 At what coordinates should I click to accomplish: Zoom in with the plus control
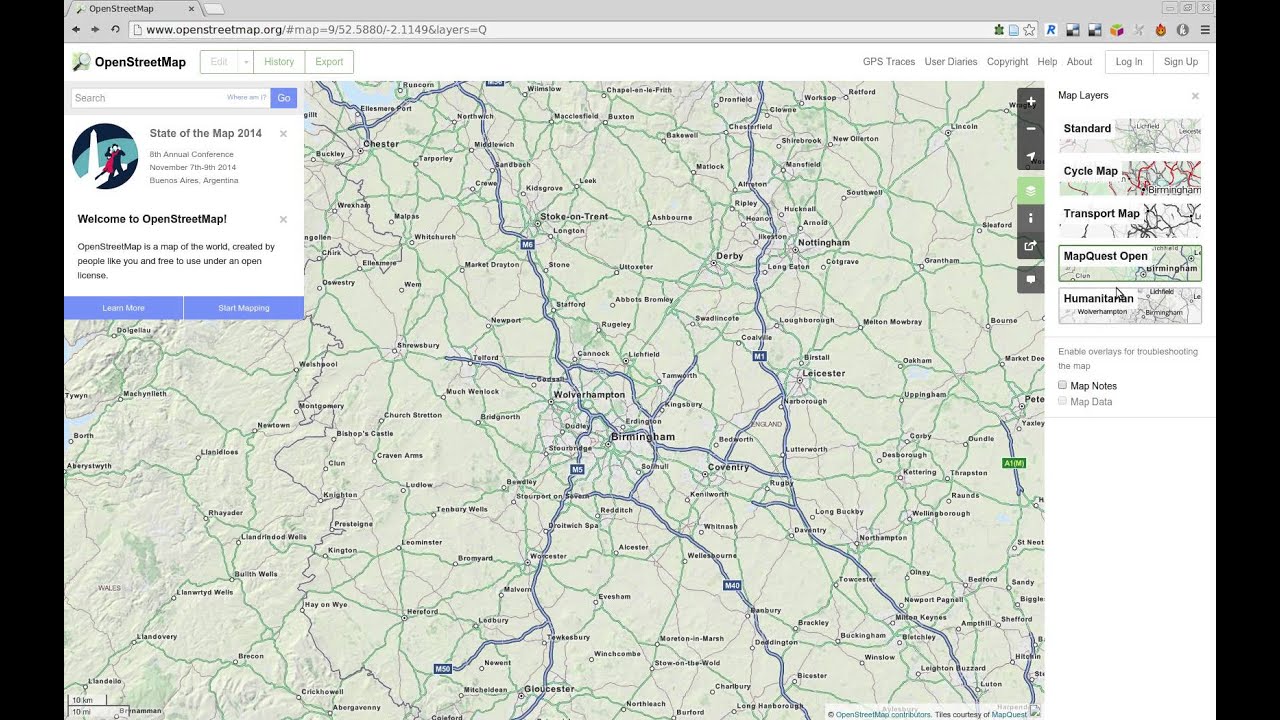1031,102
